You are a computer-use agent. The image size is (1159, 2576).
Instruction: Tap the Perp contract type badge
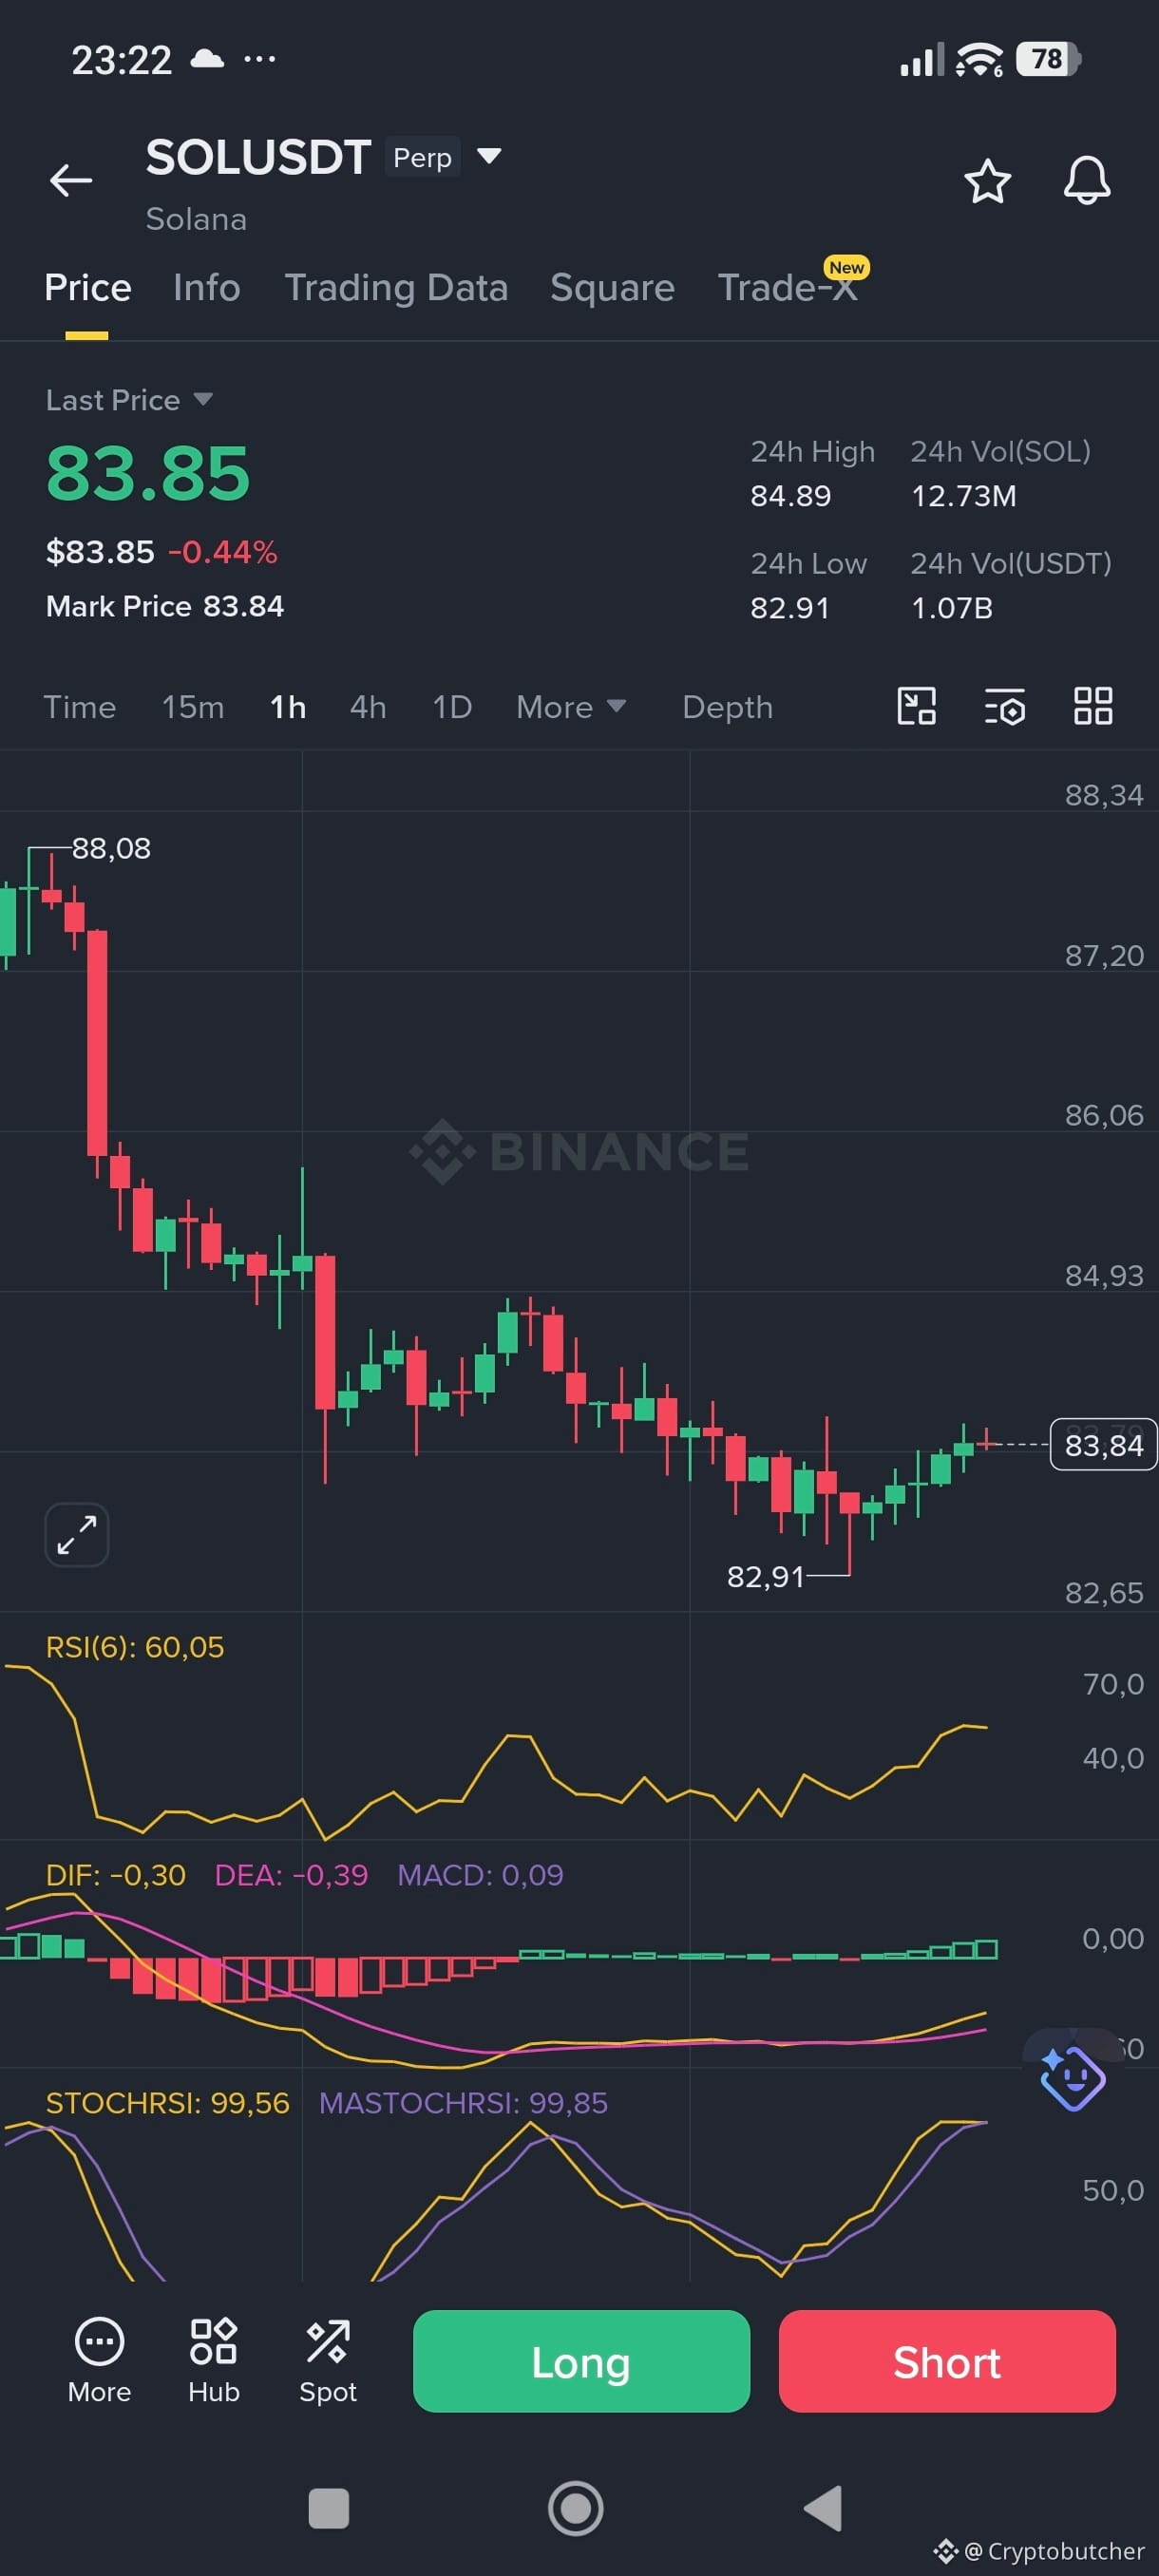422,157
